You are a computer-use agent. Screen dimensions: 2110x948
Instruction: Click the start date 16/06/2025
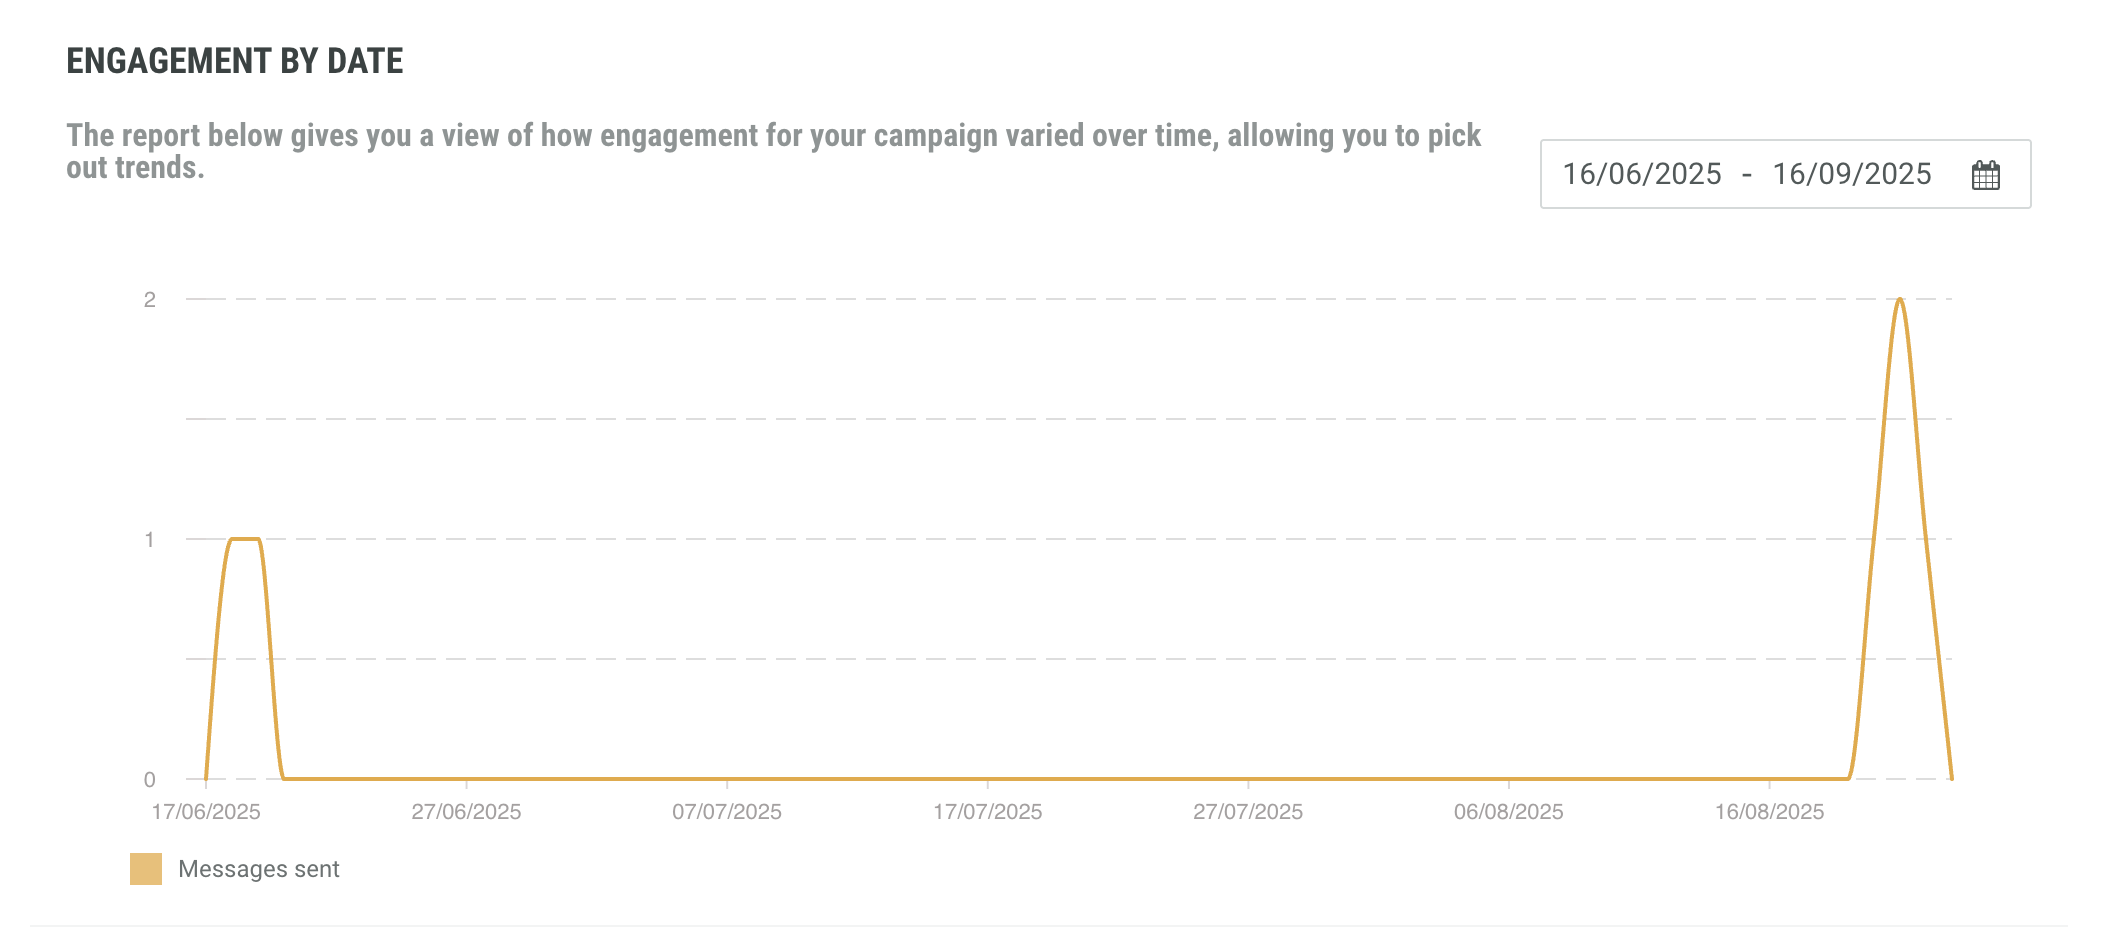tap(1642, 174)
